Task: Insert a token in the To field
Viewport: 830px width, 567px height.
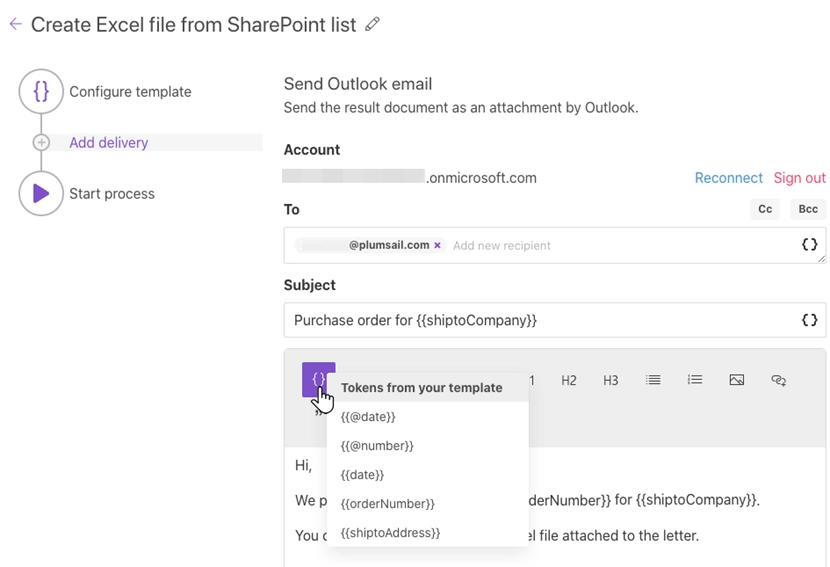Action: (x=809, y=245)
